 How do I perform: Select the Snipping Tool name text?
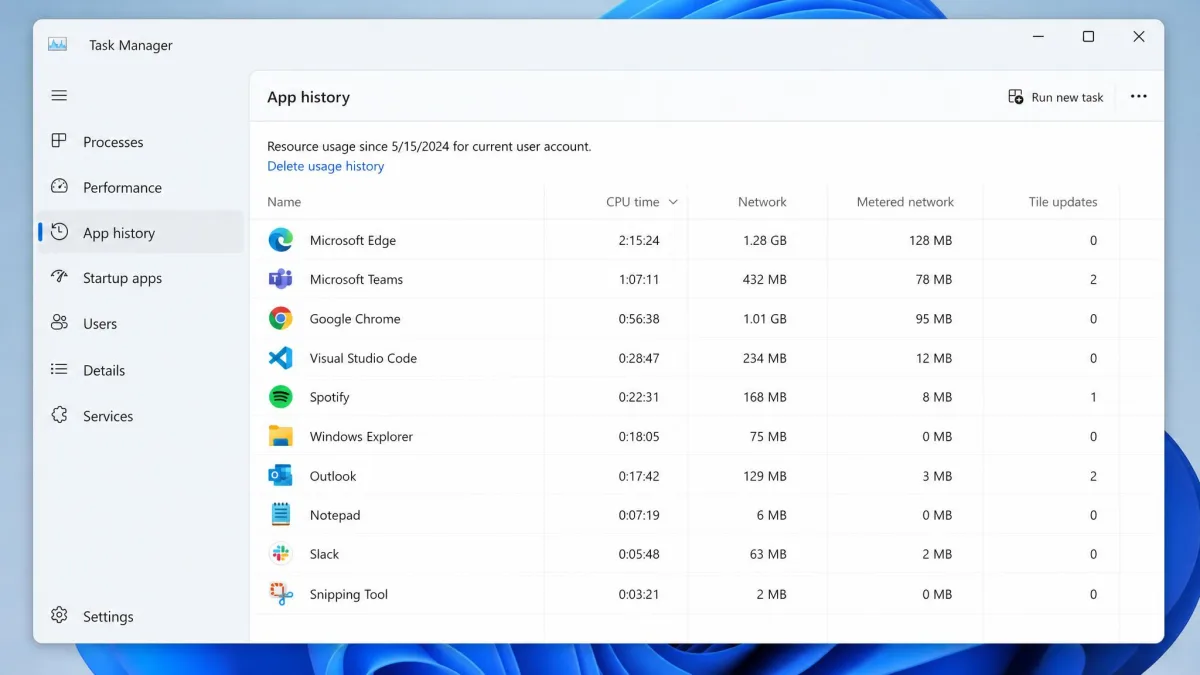click(x=349, y=594)
